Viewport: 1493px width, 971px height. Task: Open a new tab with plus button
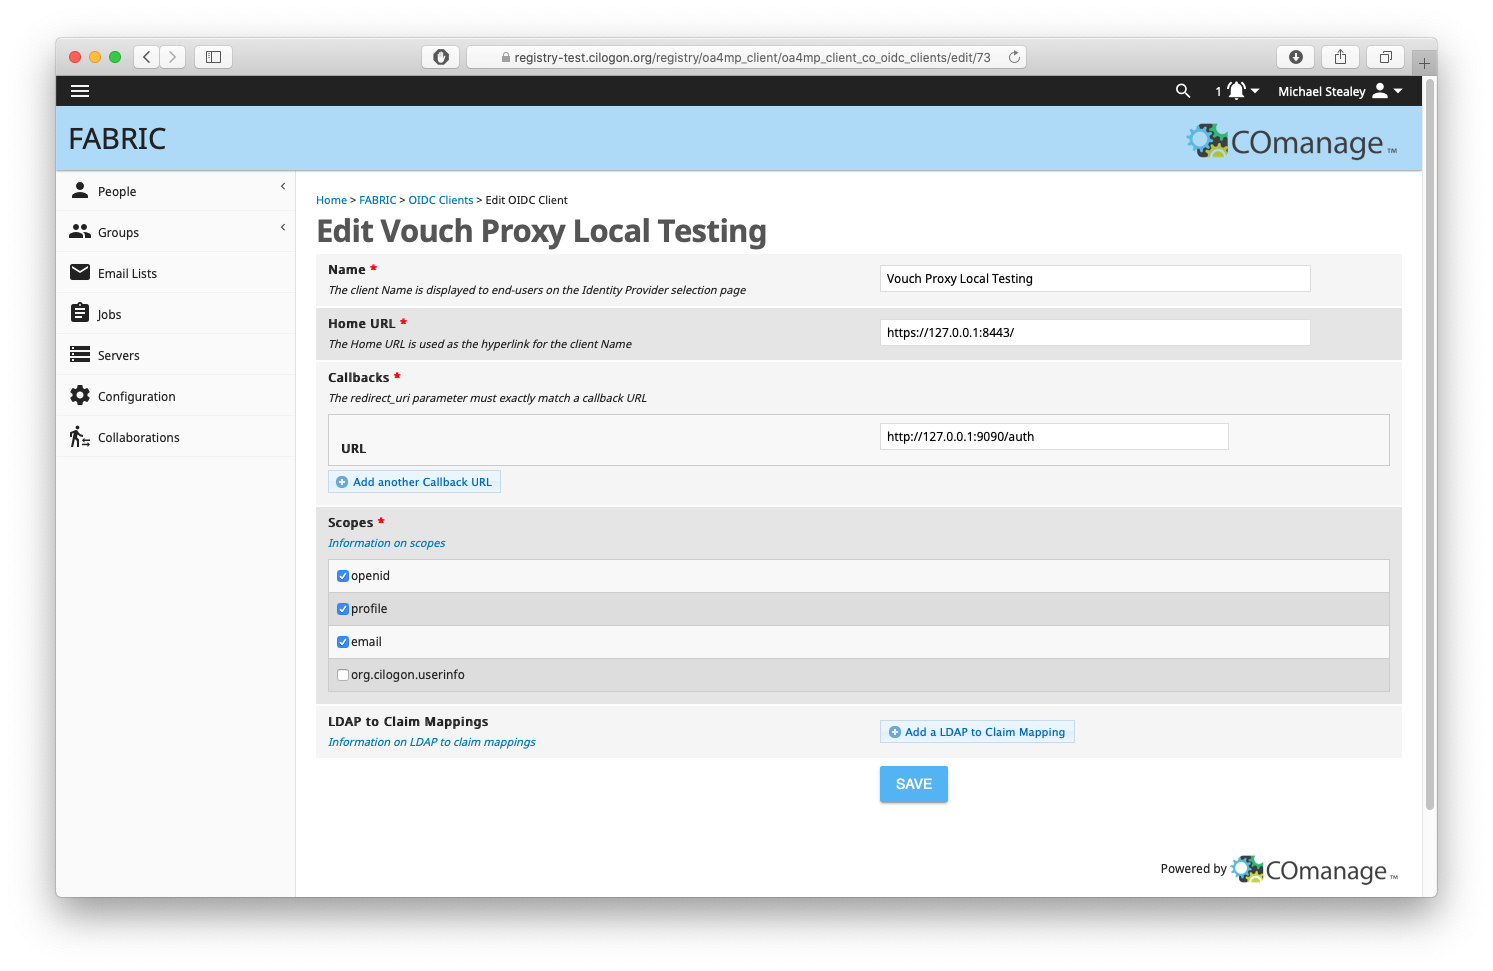(1424, 63)
